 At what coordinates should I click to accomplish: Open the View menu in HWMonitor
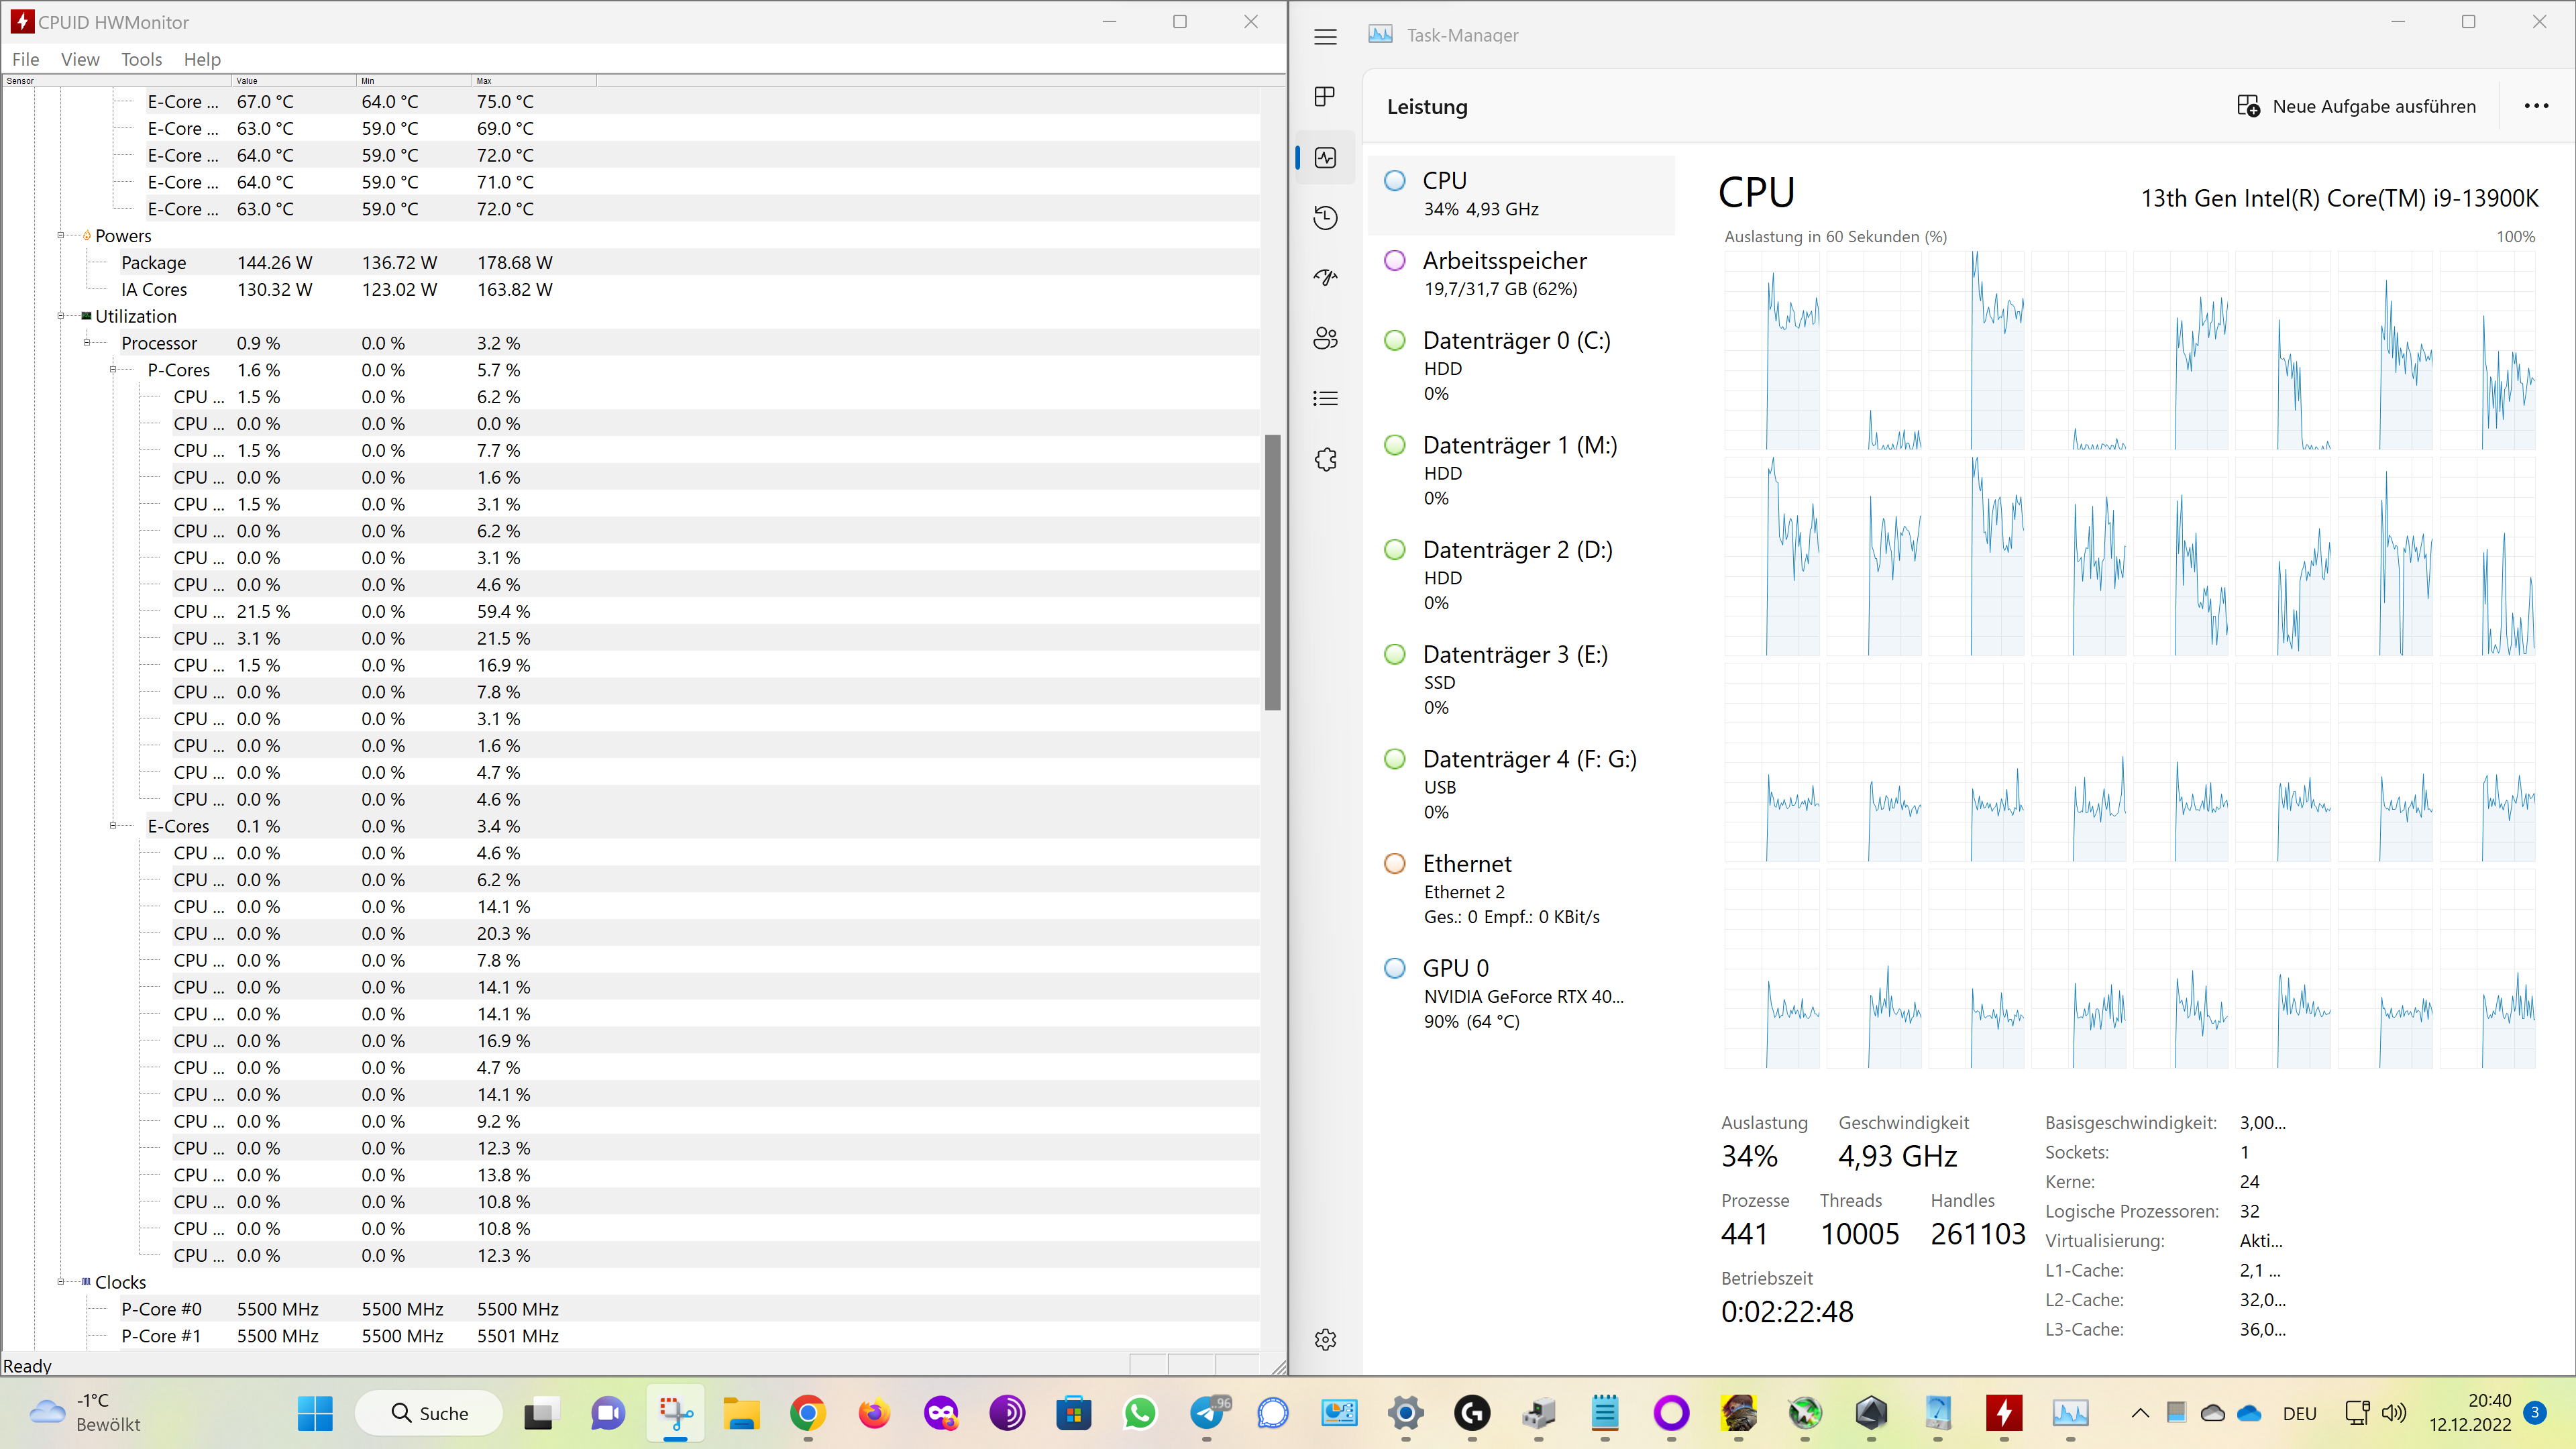pos(80,59)
